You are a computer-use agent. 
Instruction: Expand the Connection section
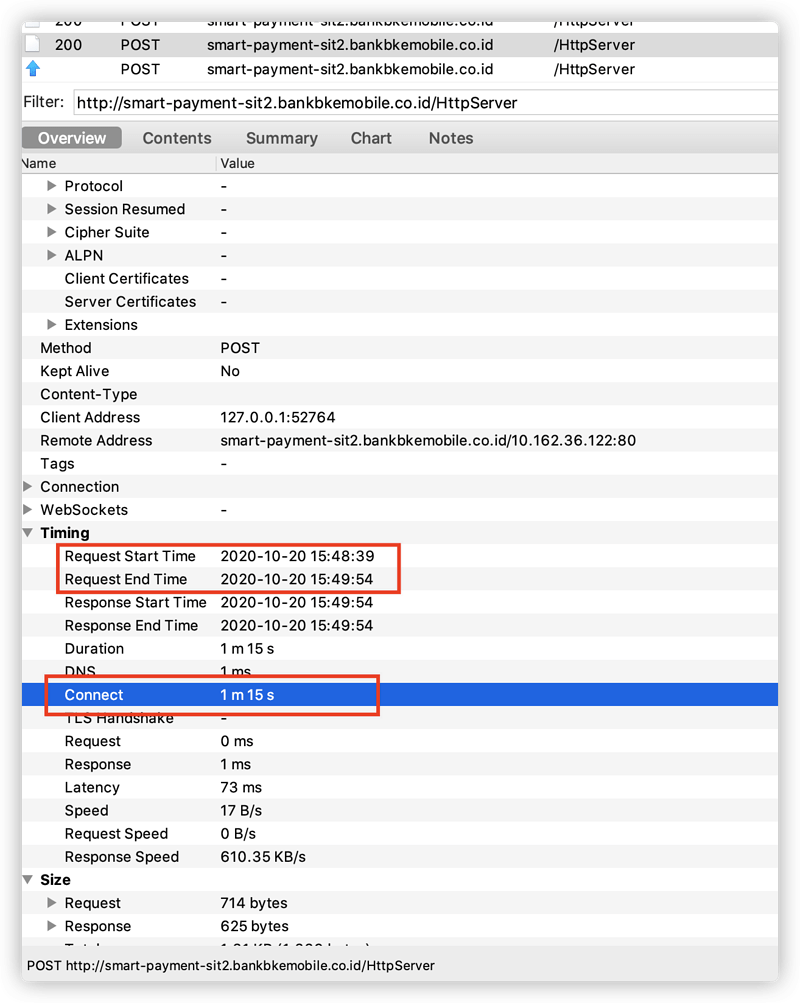point(27,487)
